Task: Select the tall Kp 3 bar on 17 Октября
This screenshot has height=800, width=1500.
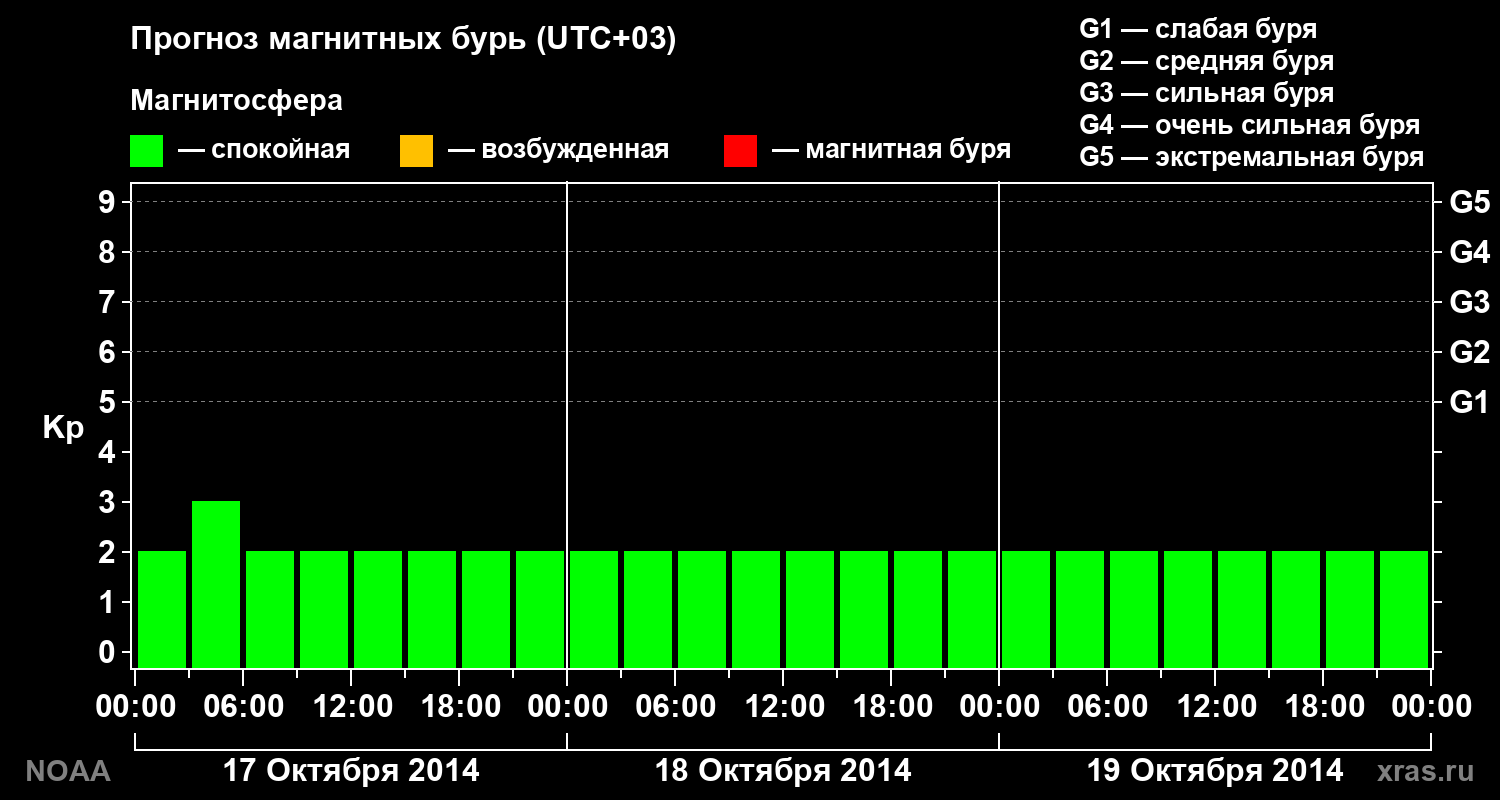Action: pos(216,584)
